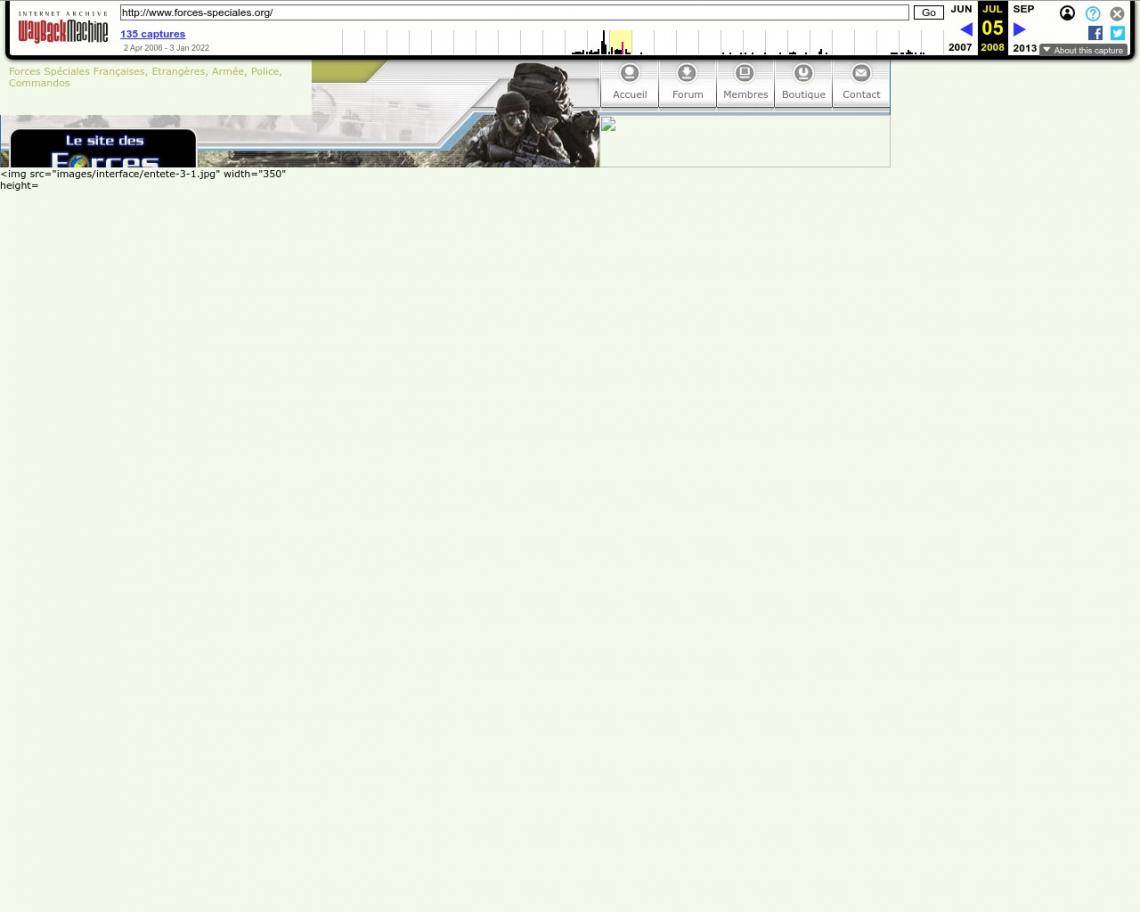This screenshot has height=912, width=1140.
Task: Click the Boutique power icon
Action: point(803,73)
